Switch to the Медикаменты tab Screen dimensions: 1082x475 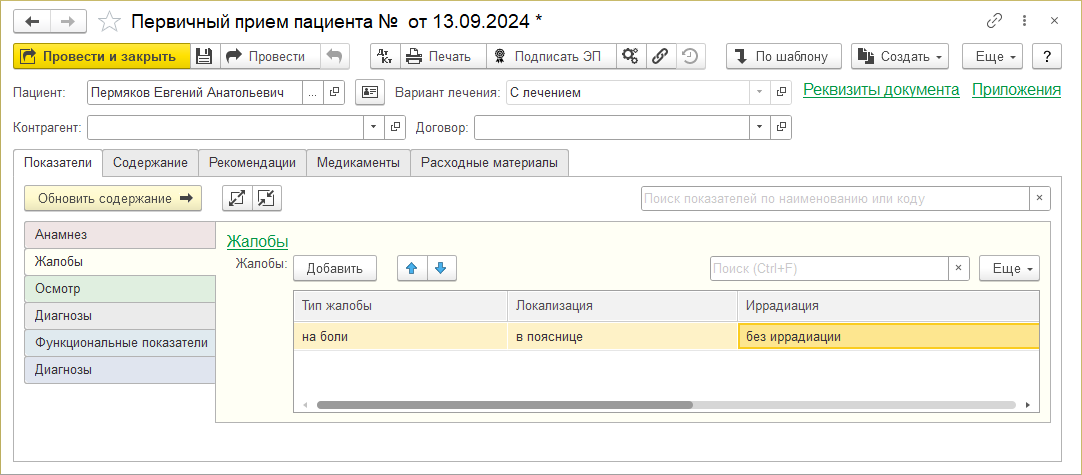[x=358, y=162]
